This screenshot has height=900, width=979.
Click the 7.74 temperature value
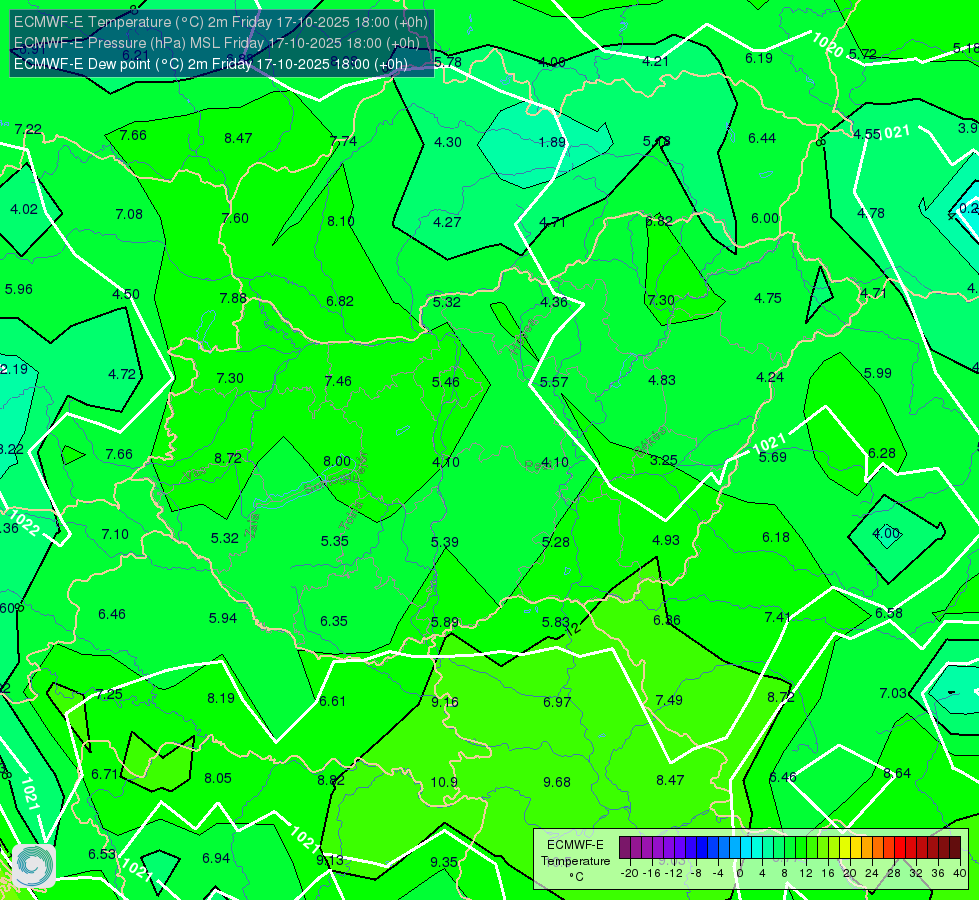click(343, 141)
